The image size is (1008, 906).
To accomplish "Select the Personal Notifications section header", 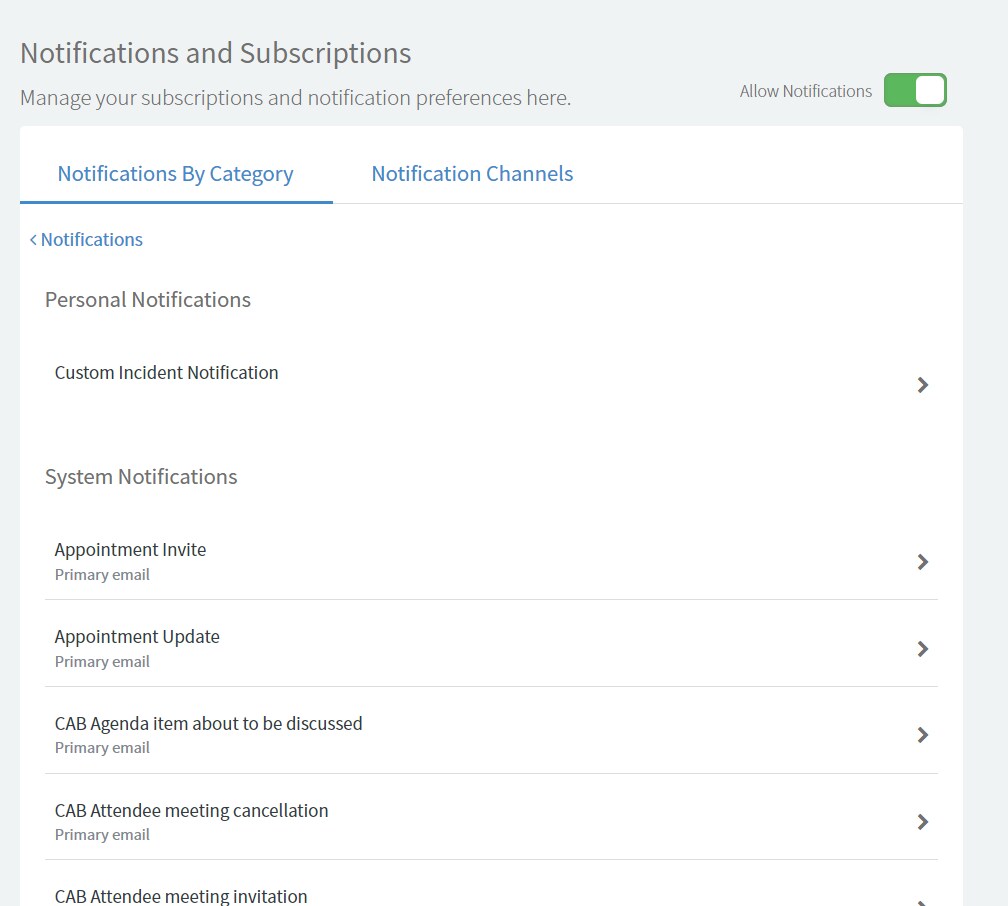I will pyautogui.click(x=147, y=299).
